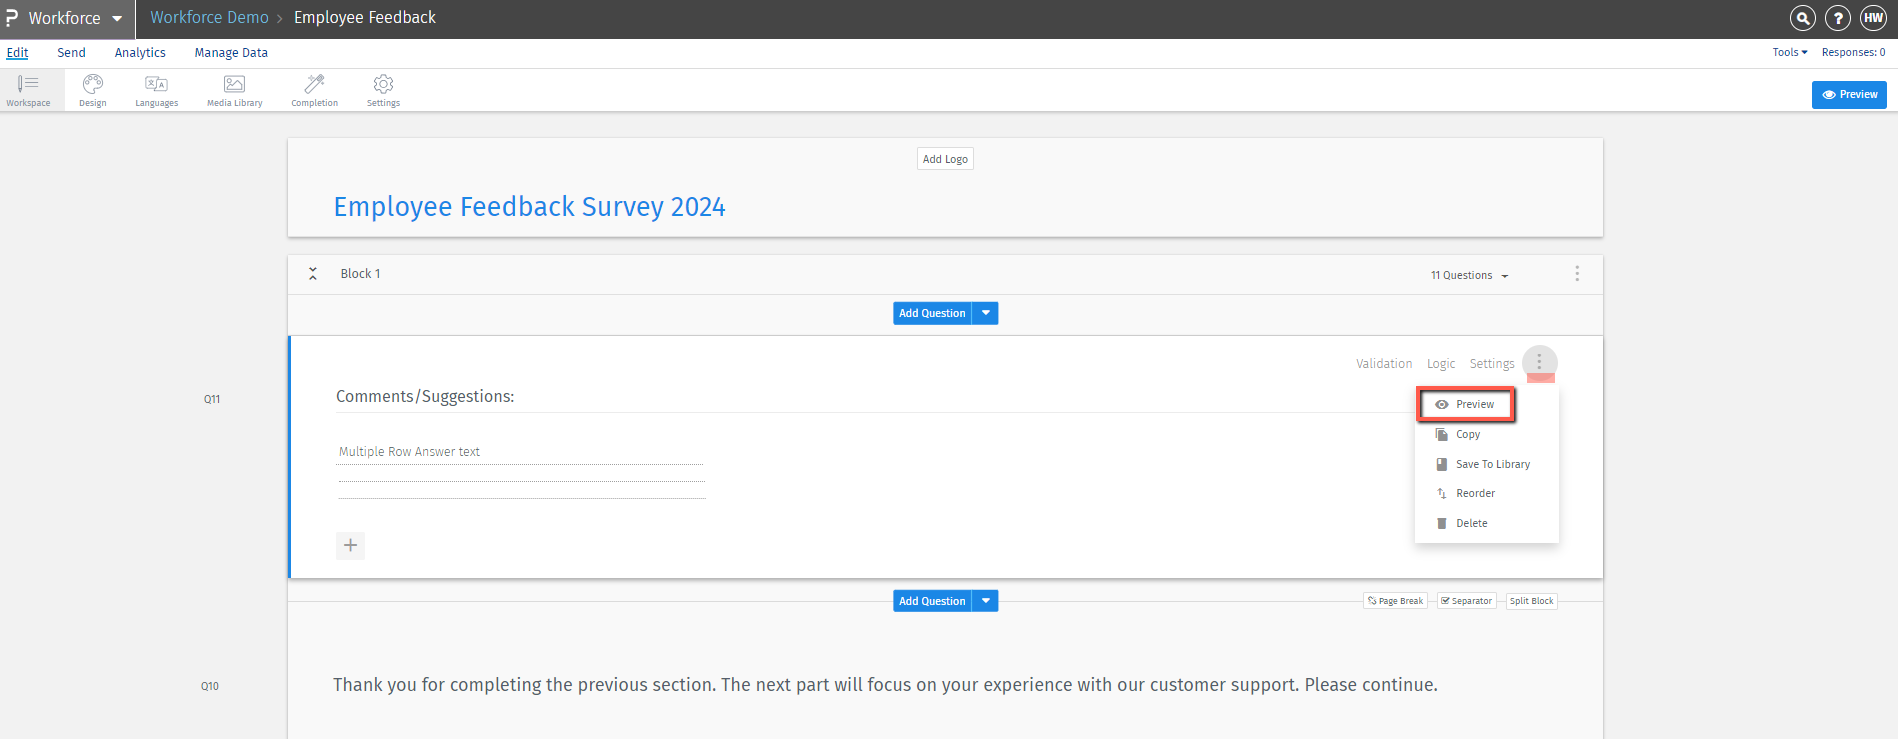1898x739 pixels.
Task: Click the Responses: 0 counter
Action: (1853, 52)
